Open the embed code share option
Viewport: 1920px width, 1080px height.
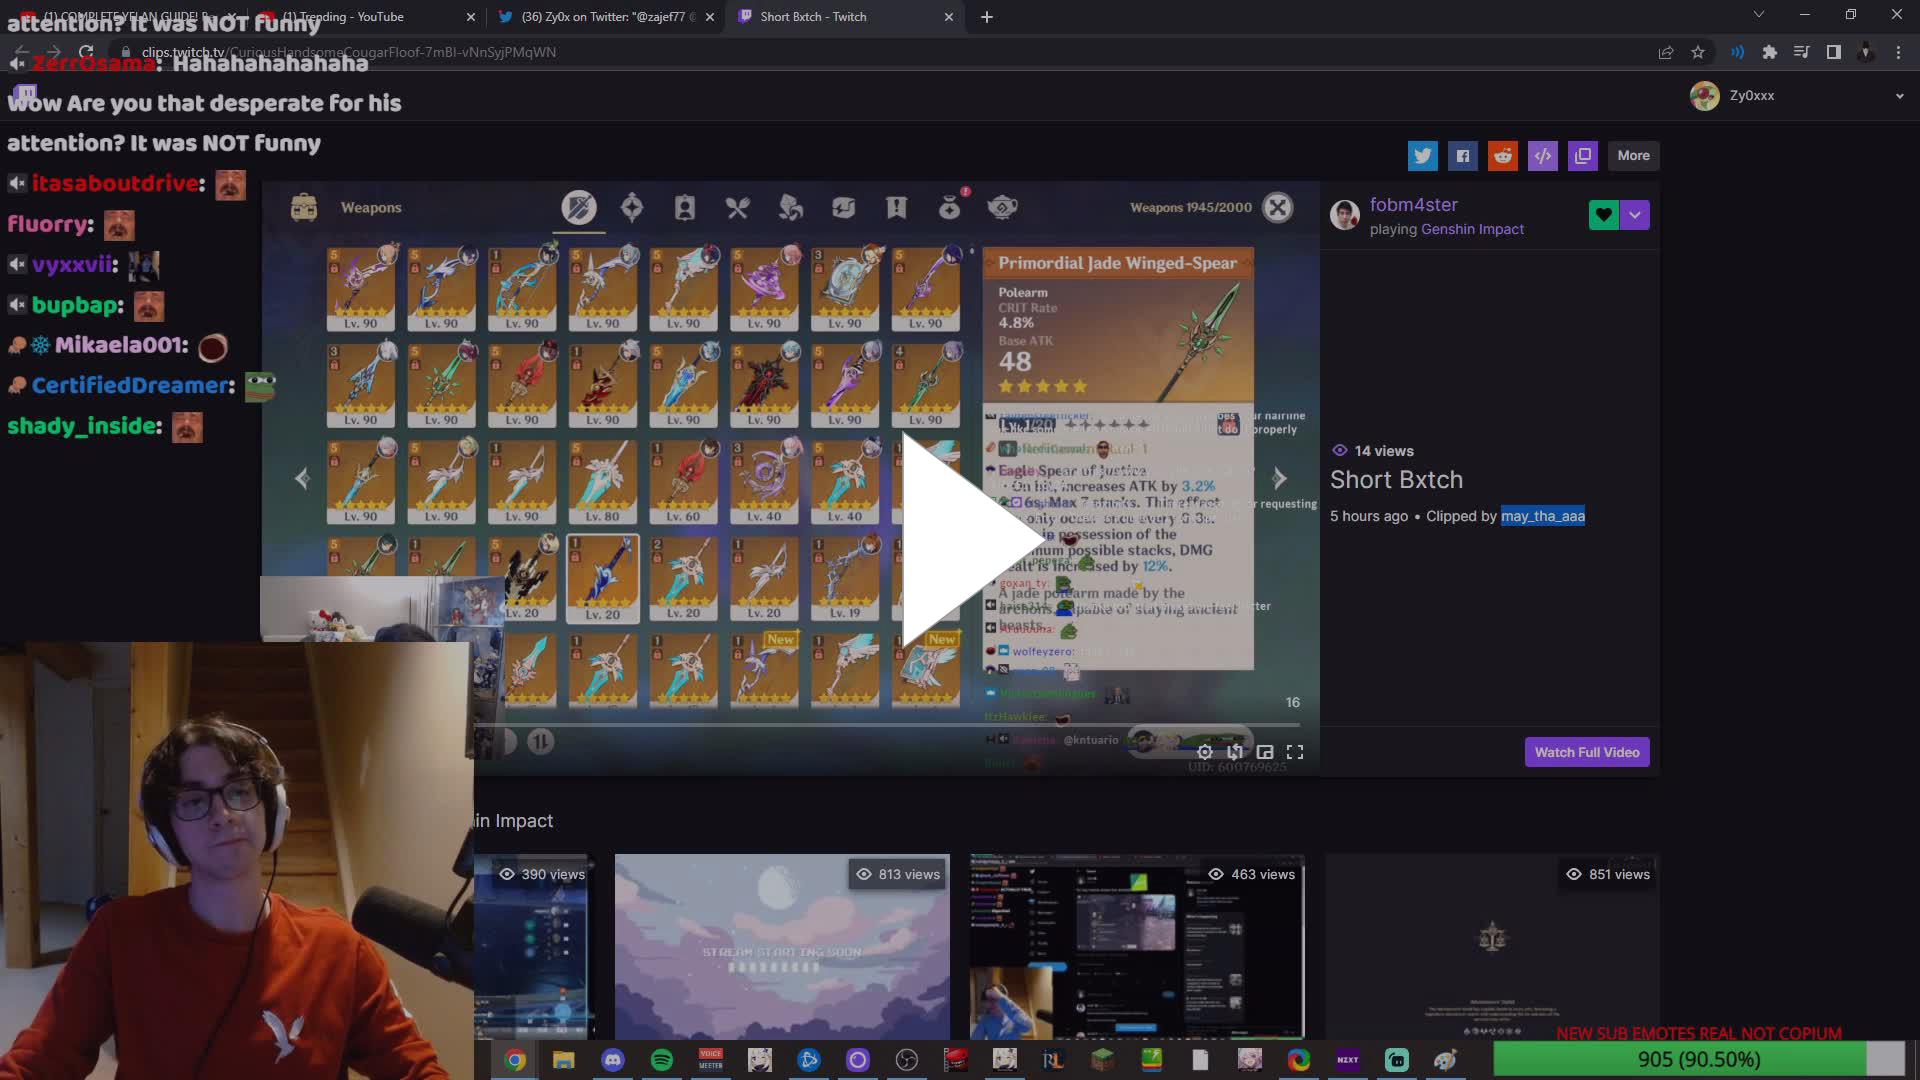(x=1543, y=156)
